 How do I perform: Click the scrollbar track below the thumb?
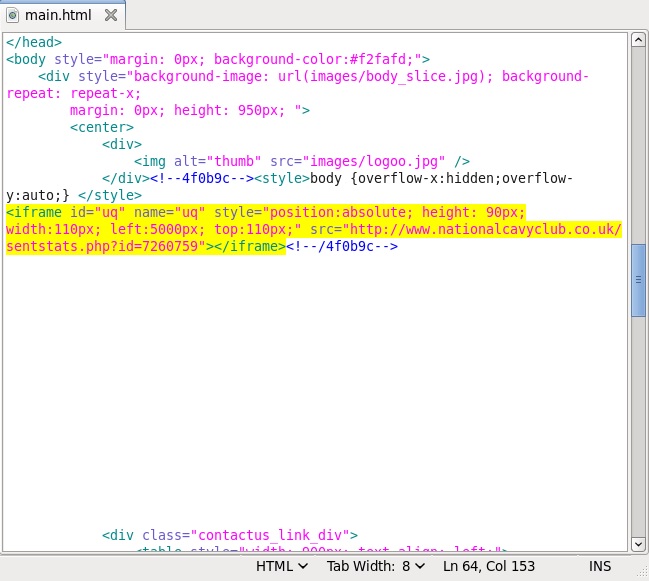point(638,430)
